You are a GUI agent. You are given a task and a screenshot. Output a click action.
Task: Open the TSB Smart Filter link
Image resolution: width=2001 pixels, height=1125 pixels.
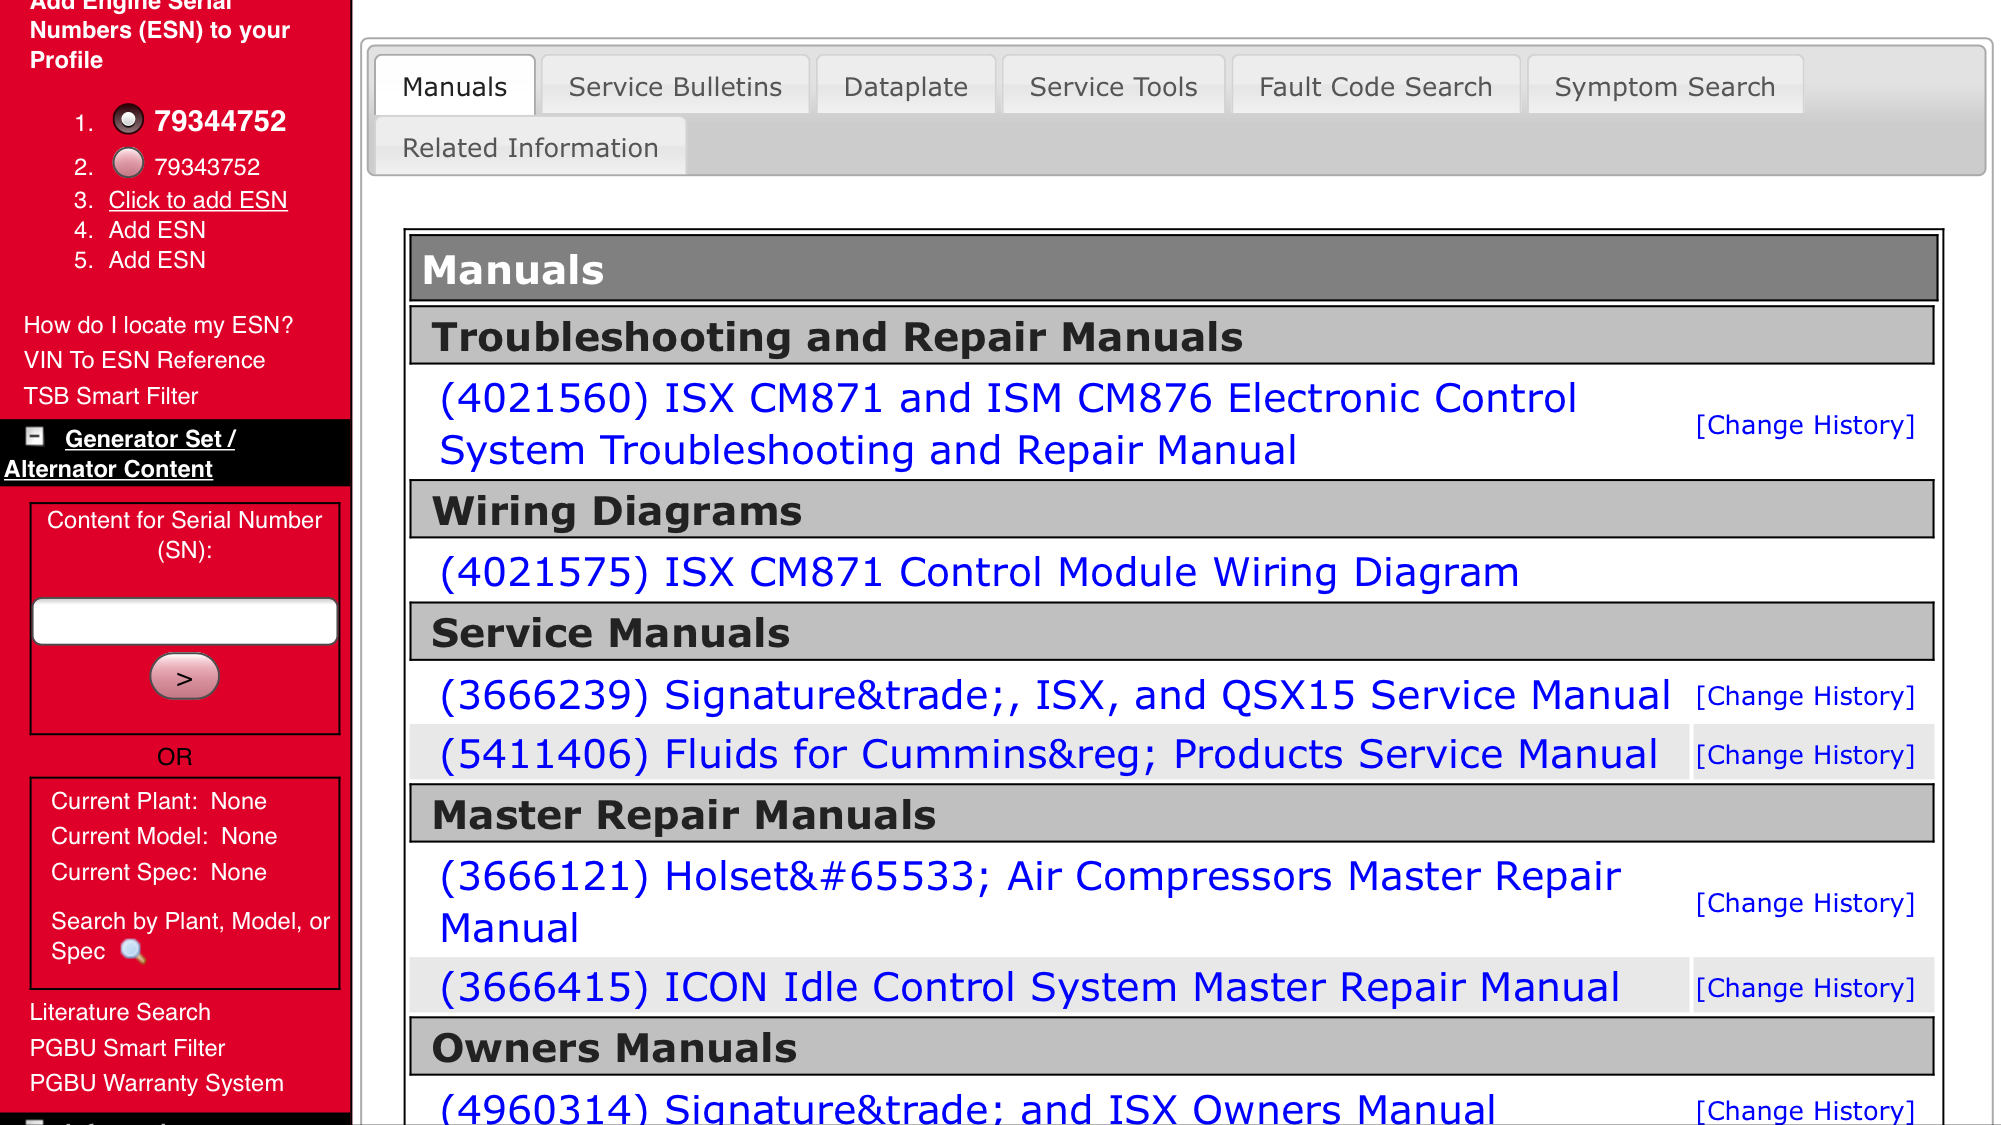tap(111, 396)
